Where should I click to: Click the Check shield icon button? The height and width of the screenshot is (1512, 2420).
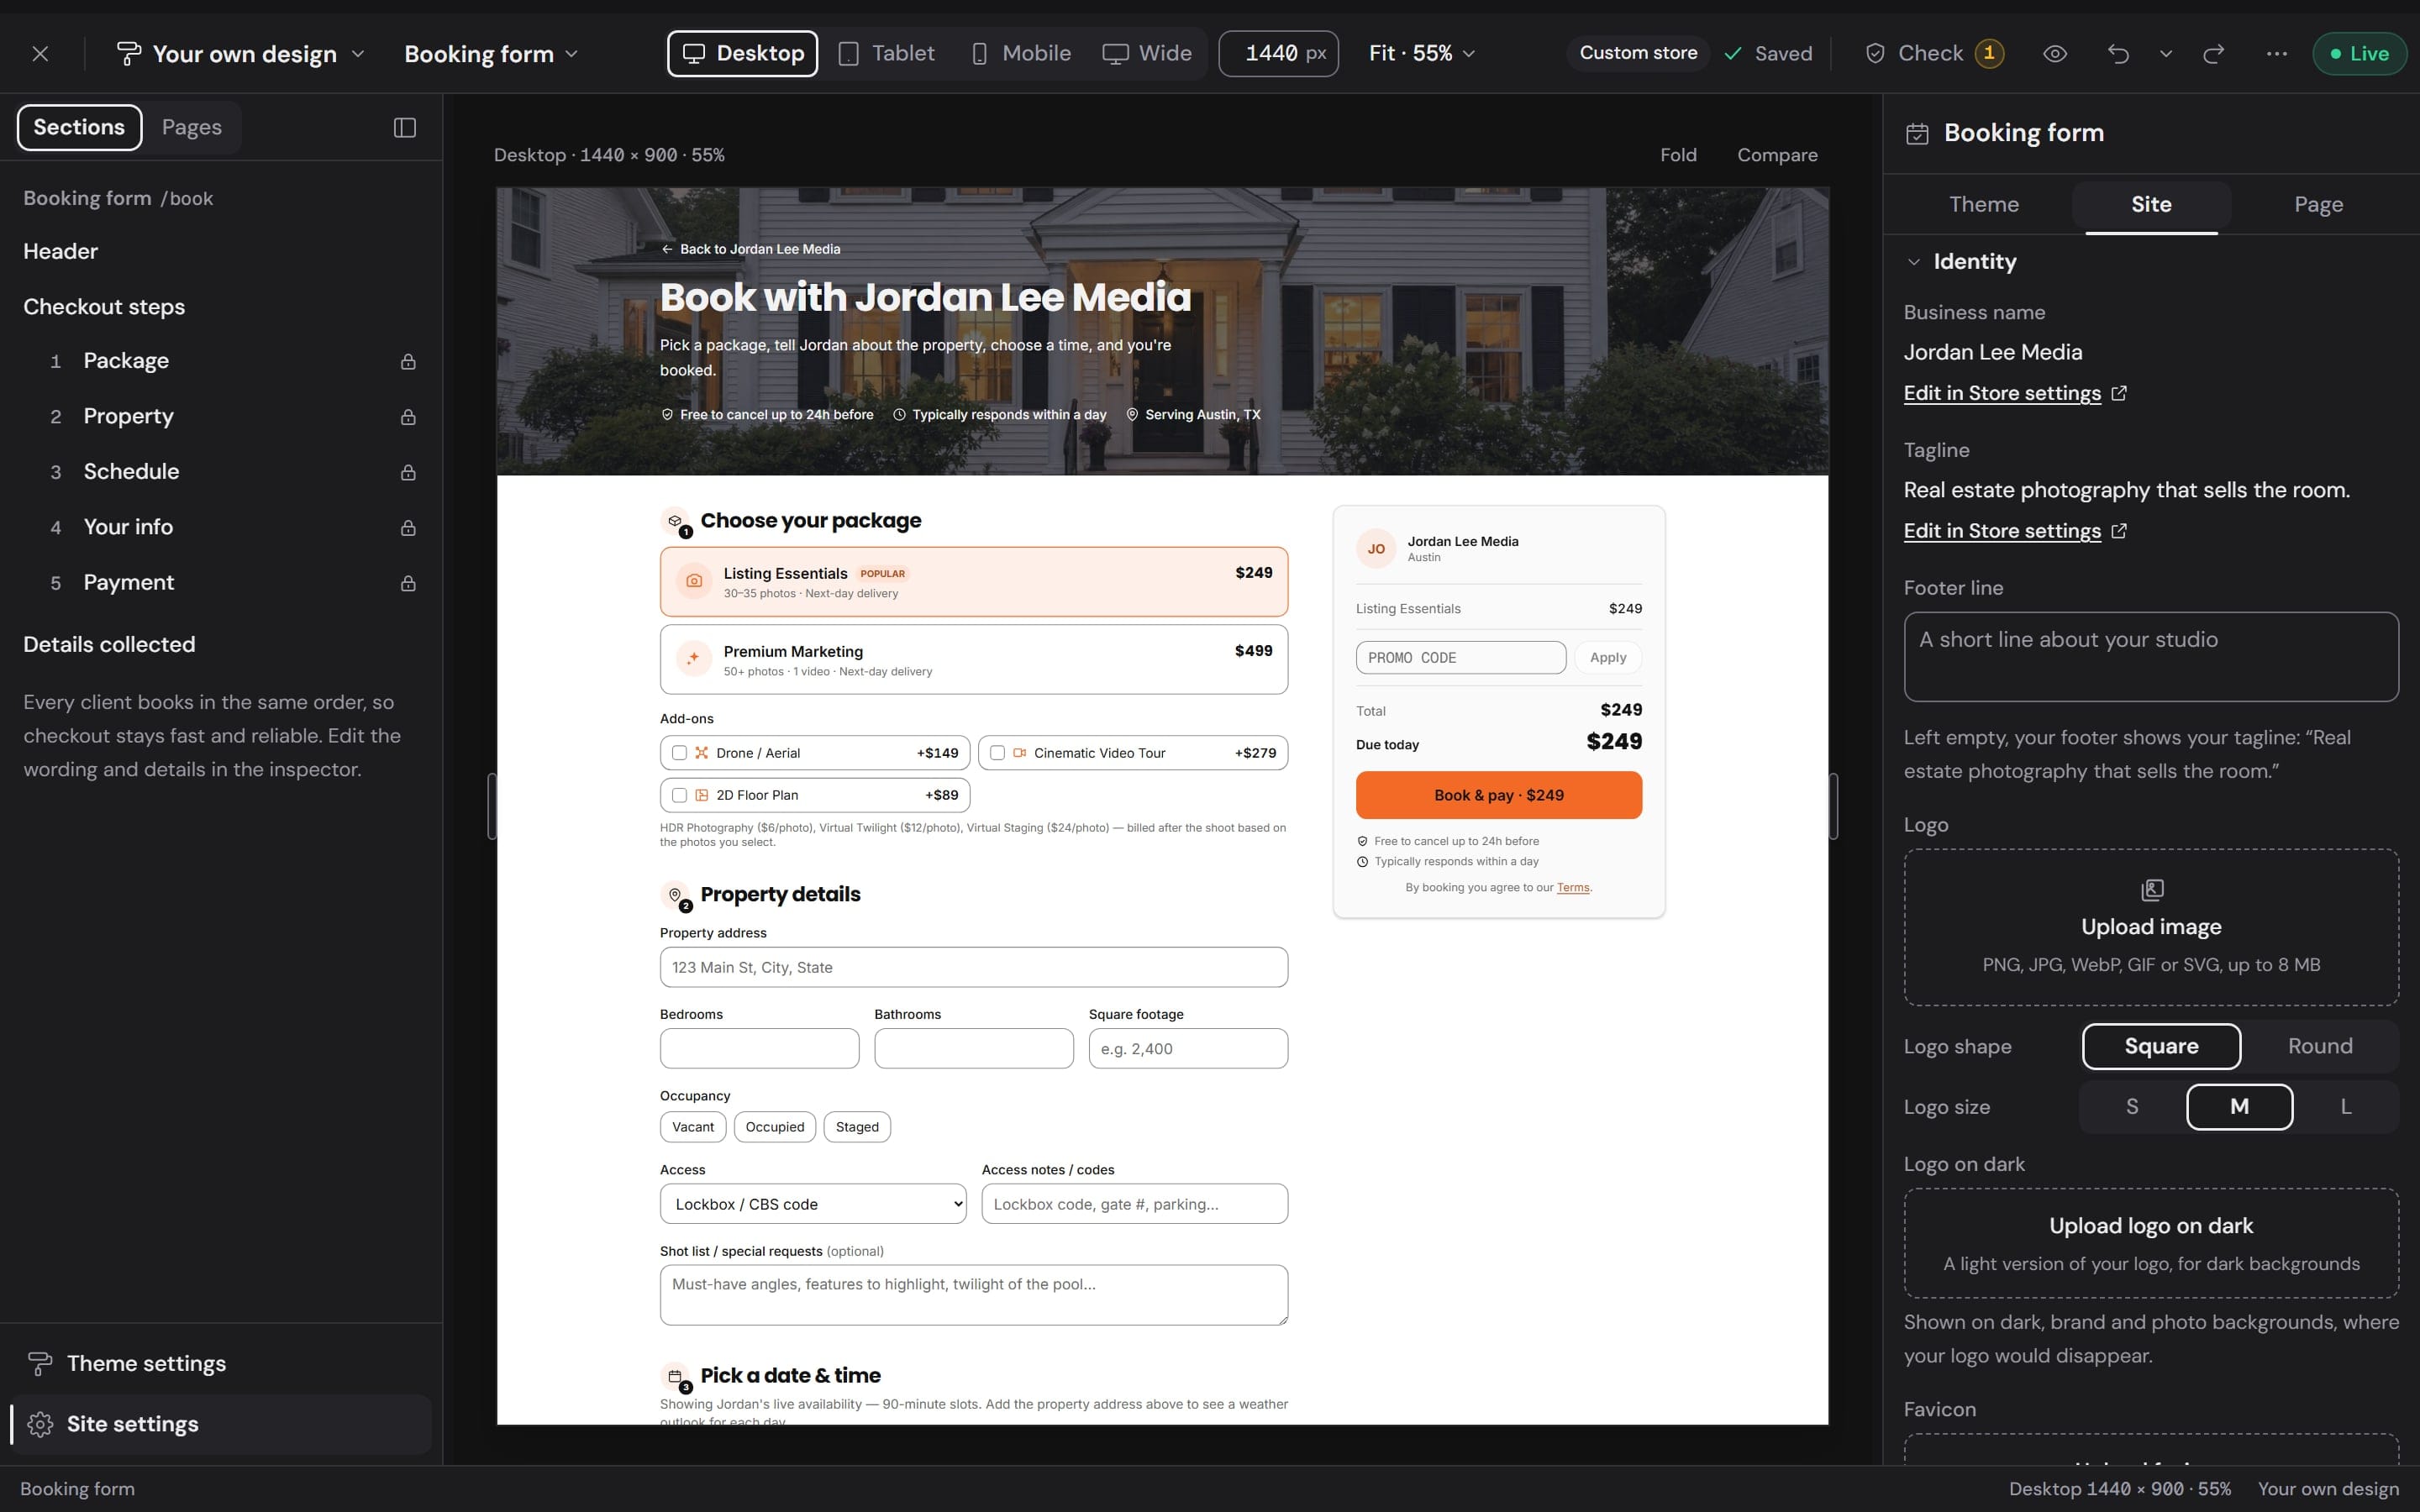click(x=1933, y=54)
